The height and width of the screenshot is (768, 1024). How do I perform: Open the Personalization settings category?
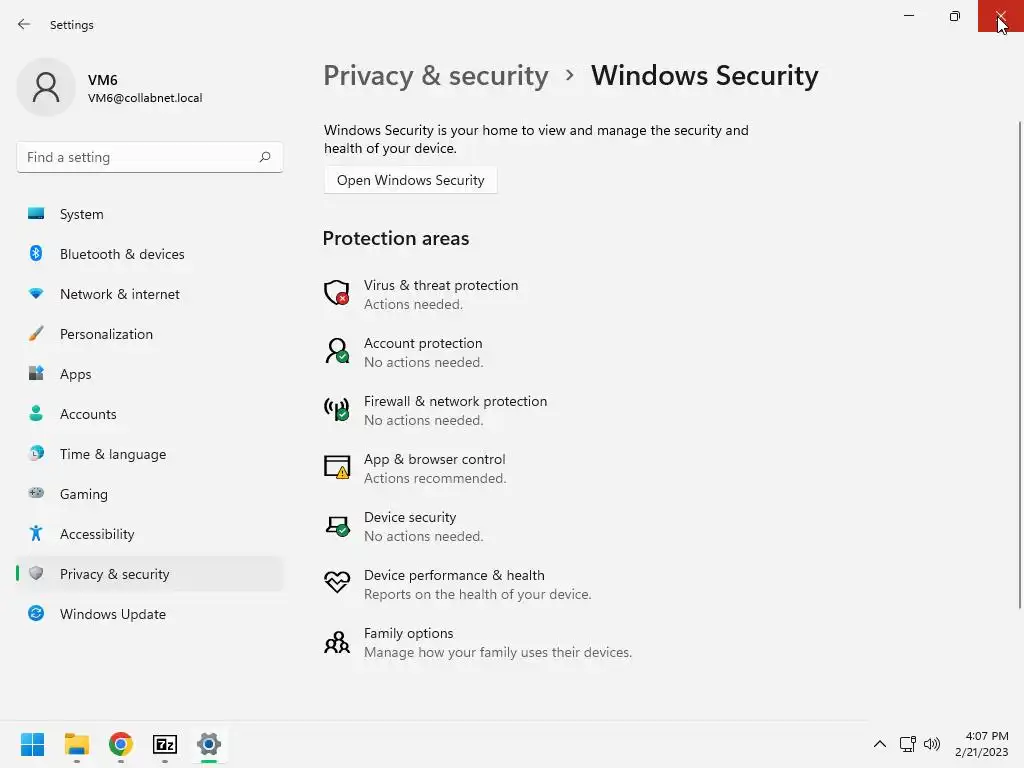106,334
